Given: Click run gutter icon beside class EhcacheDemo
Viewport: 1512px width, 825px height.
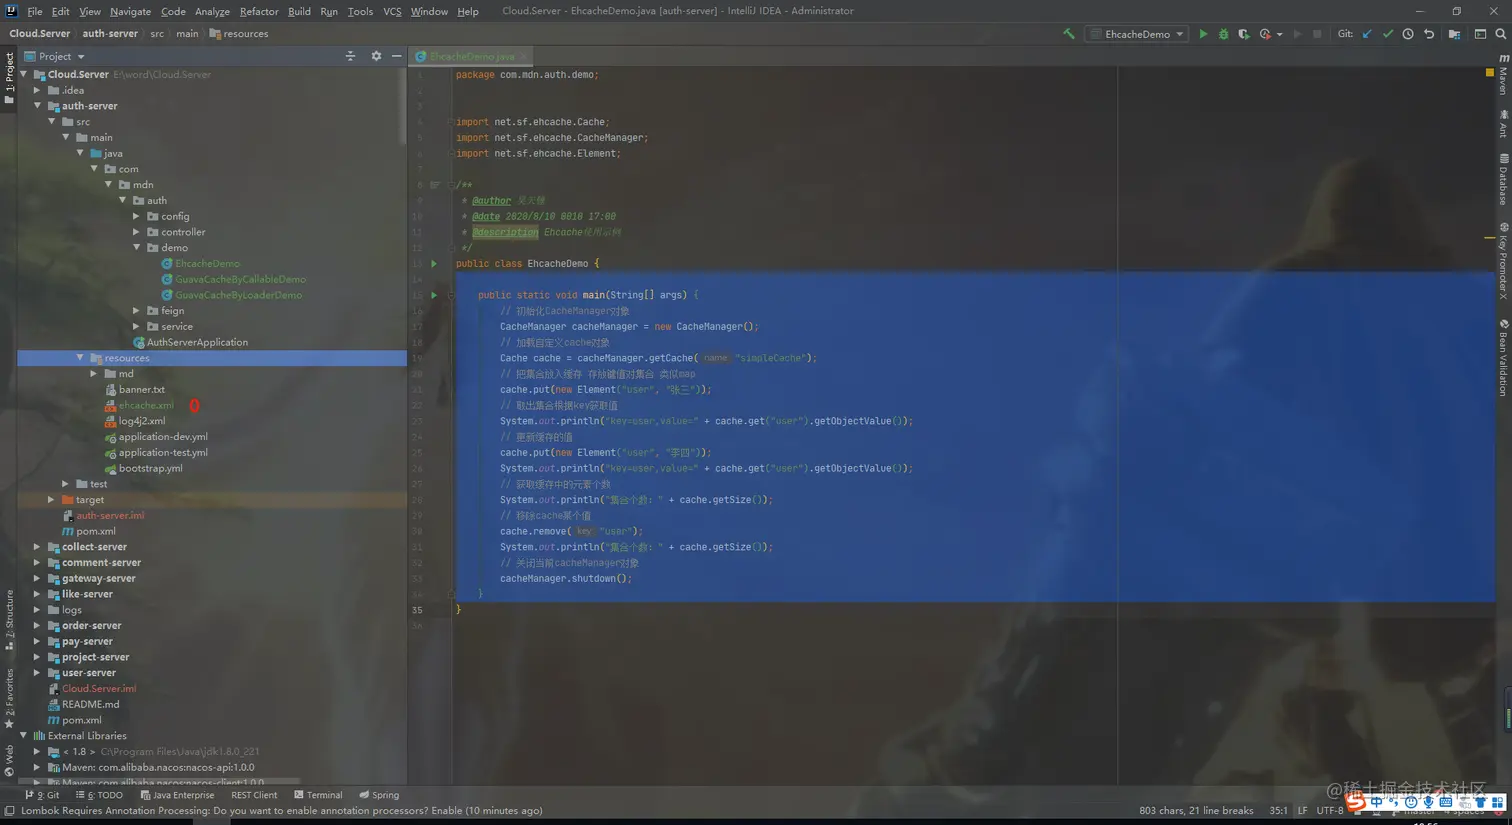Looking at the screenshot, I should pos(434,264).
